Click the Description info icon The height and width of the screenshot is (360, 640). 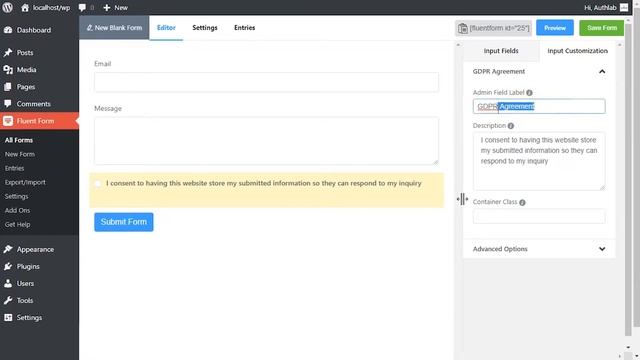[x=511, y=126]
